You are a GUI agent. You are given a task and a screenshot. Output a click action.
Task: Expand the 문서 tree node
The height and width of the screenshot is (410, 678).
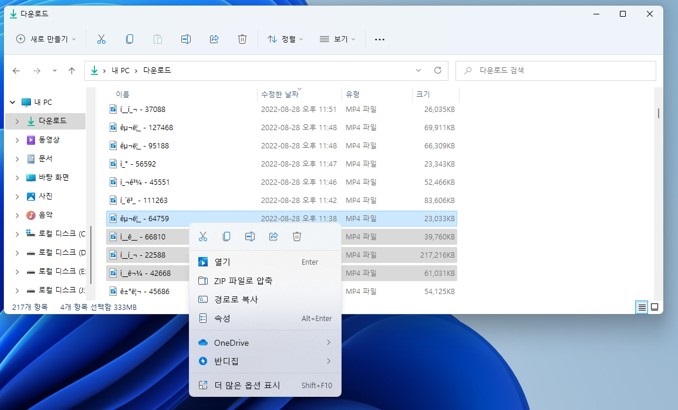pos(17,159)
